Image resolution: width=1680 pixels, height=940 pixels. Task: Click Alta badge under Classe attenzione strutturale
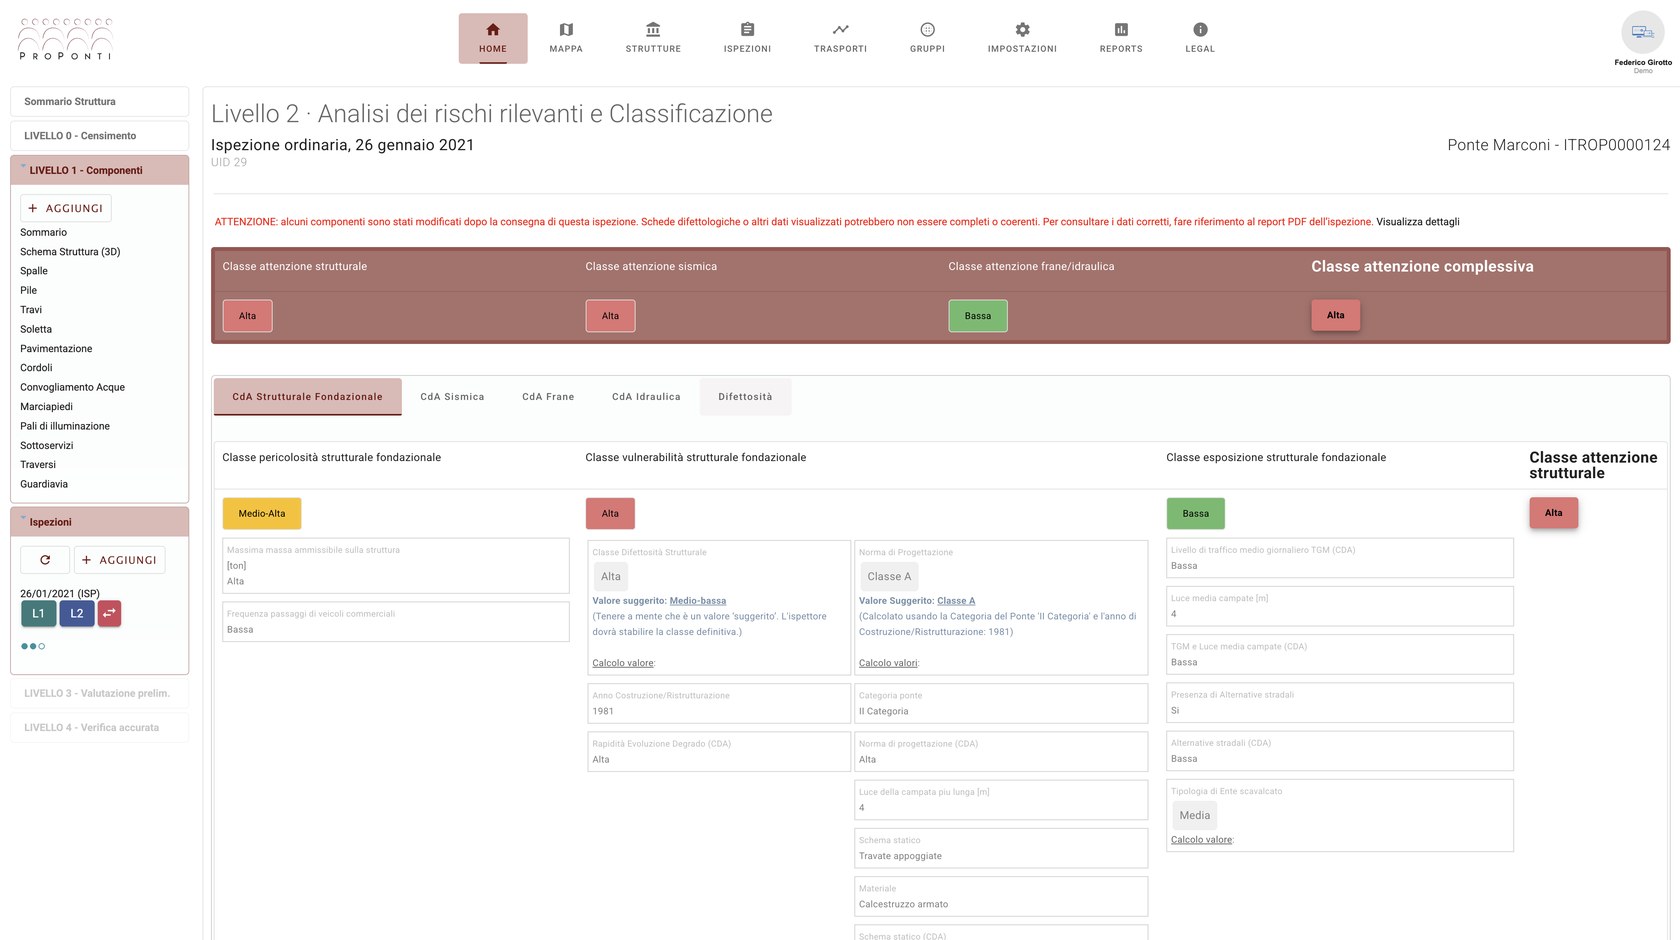(247, 316)
